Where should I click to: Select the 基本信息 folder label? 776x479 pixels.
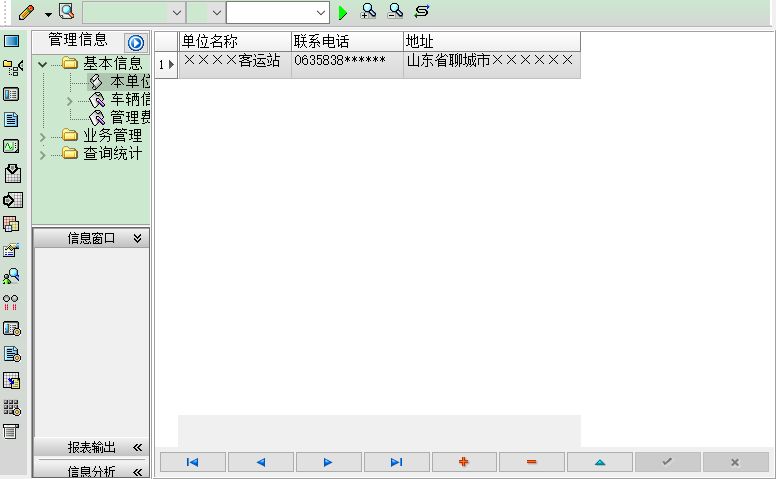(x=112, y=63)
